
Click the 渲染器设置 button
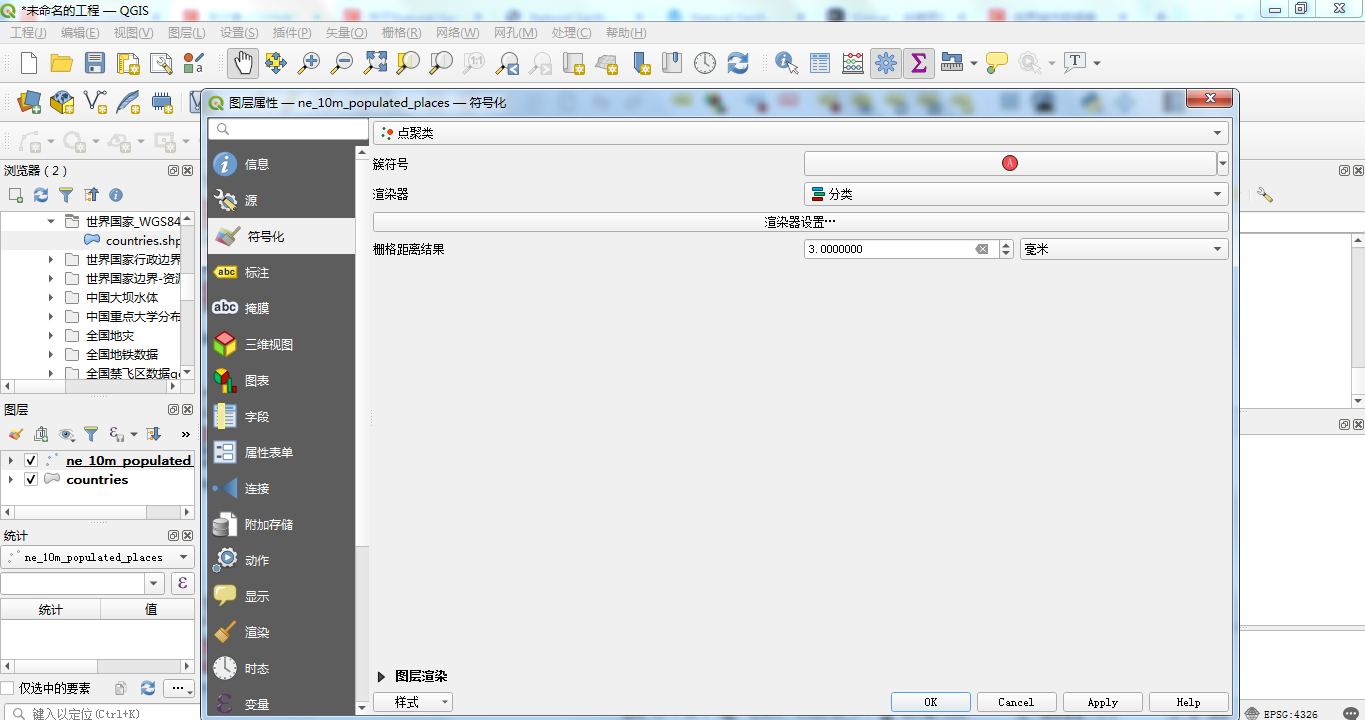click(x=801, y=222)
